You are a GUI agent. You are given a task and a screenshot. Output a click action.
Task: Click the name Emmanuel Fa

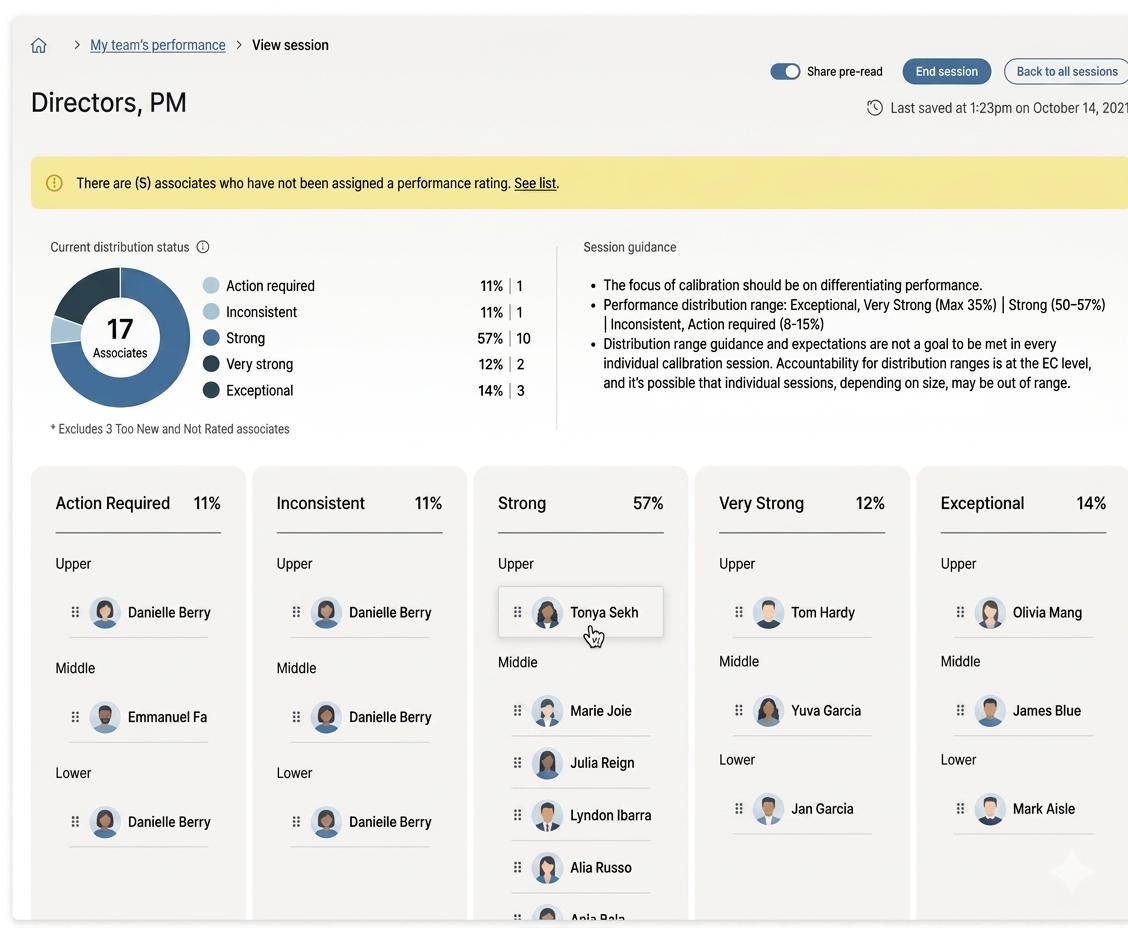[x=168, y=717]
